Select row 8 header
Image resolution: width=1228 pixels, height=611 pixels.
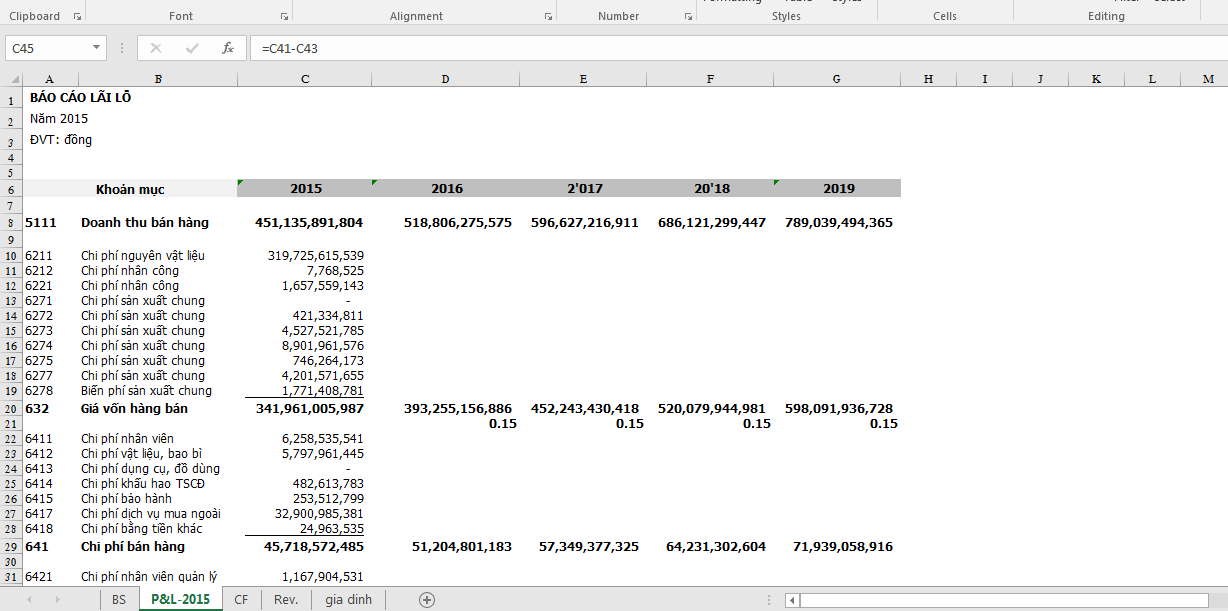(11, 223)
